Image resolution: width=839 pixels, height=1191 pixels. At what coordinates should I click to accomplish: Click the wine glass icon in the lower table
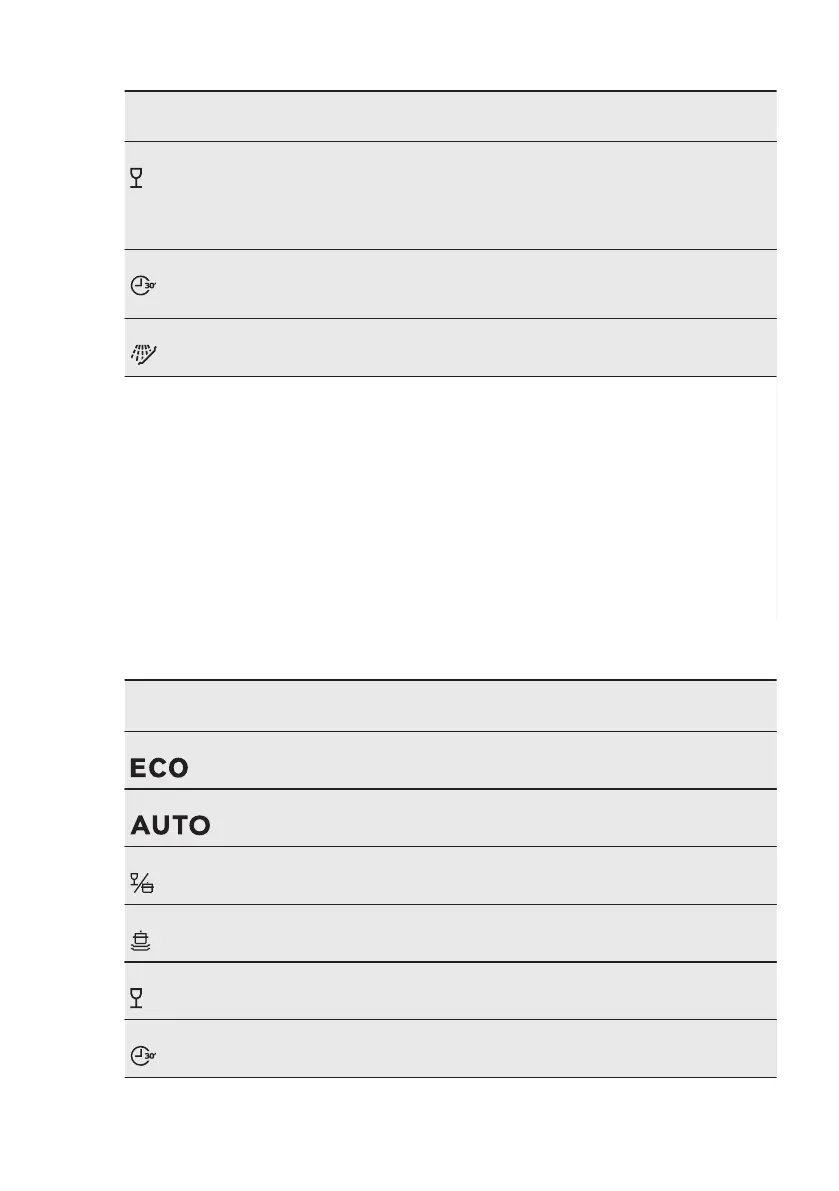click(137, 997)
